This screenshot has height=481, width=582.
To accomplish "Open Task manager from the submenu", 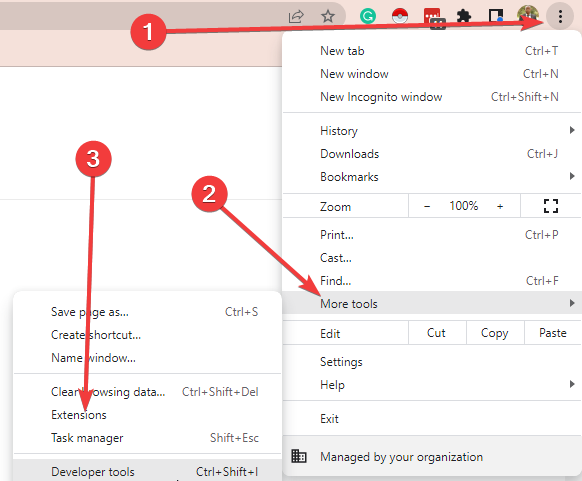I will [x=147, y=438].
